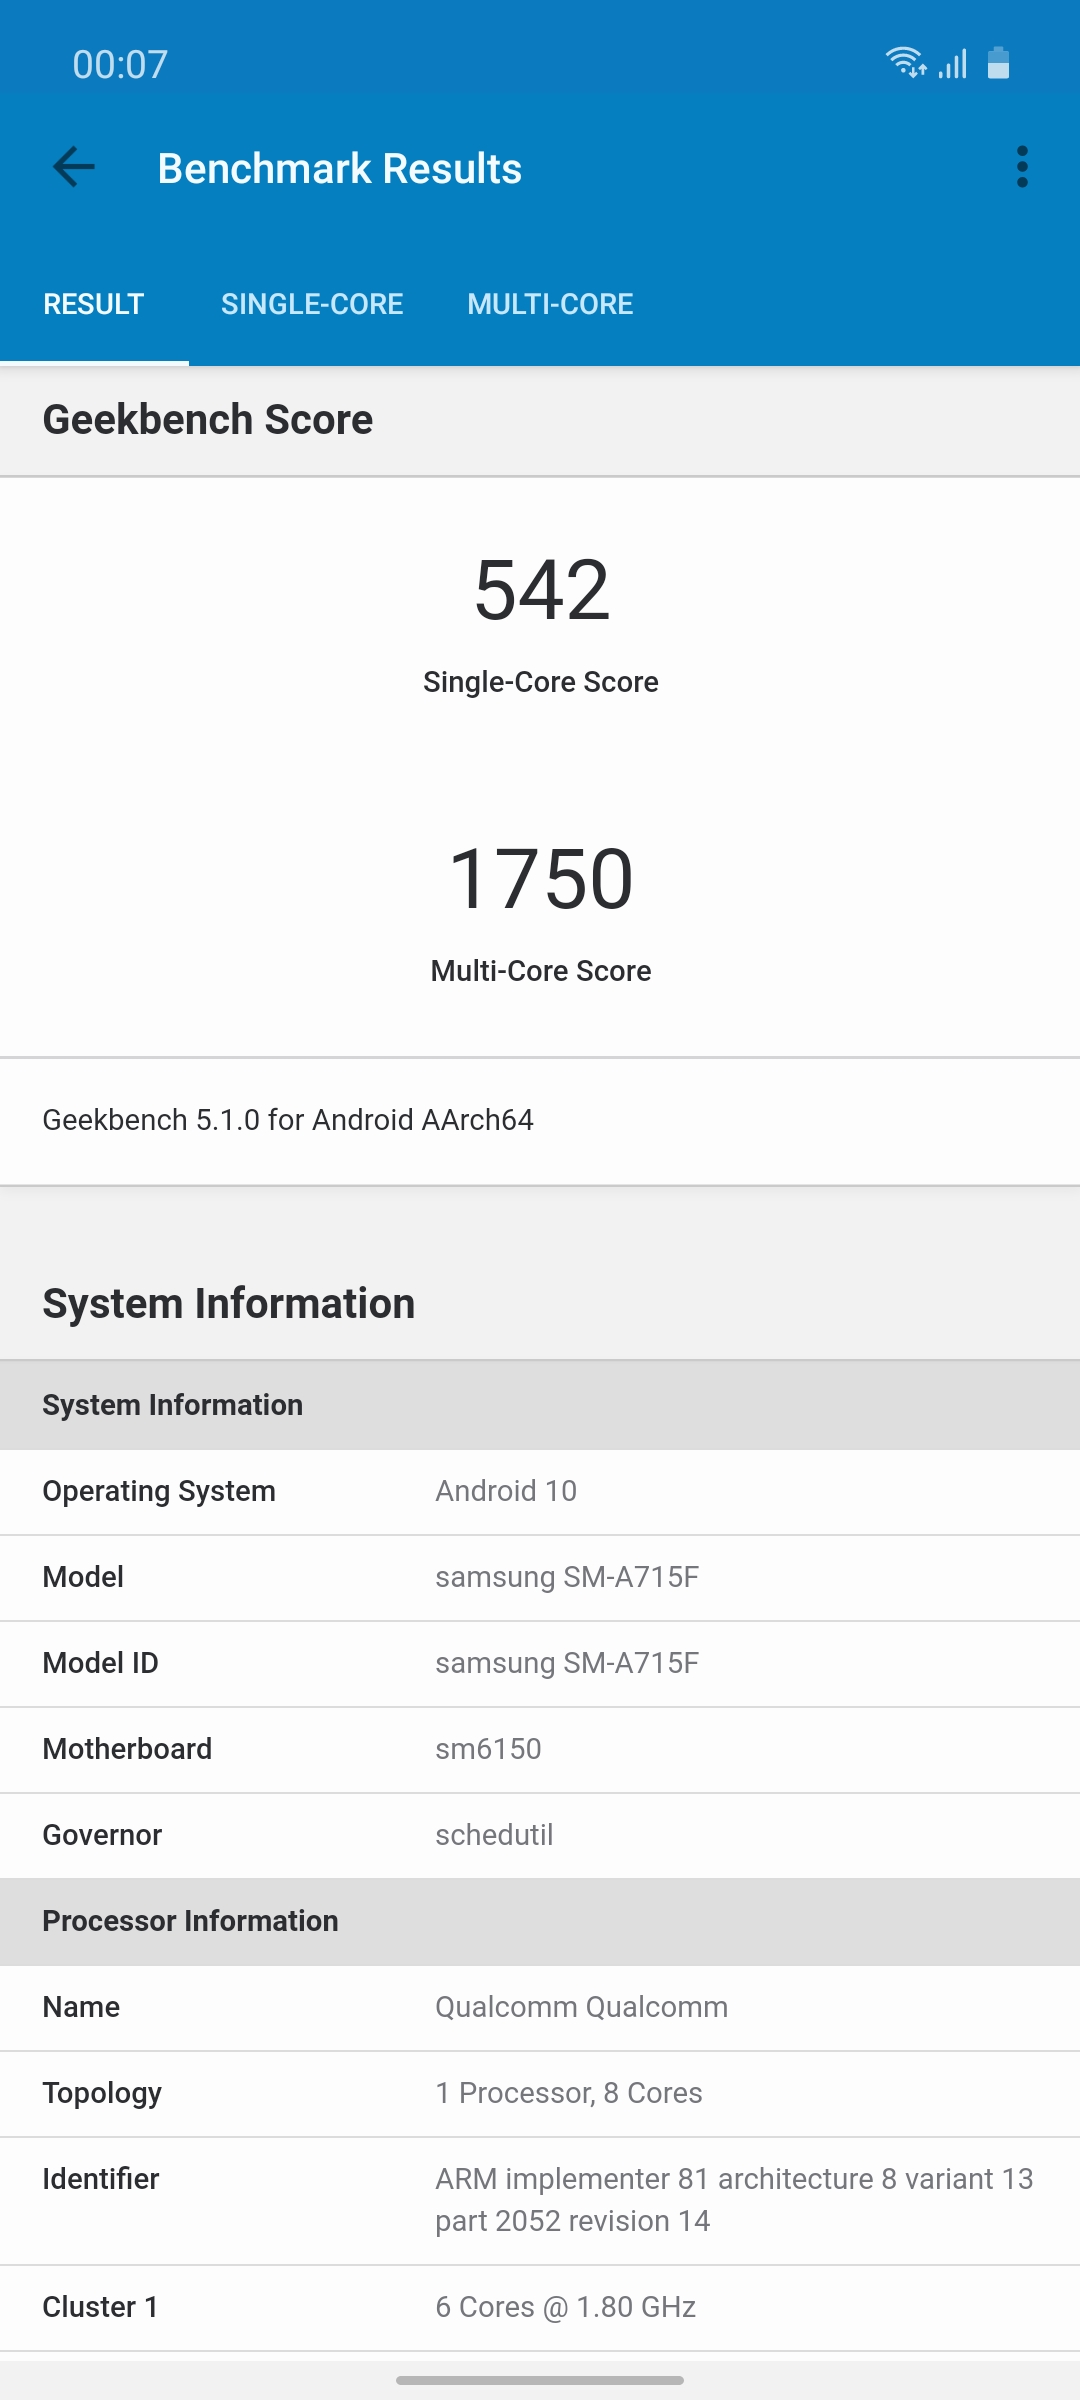Tap the clock in status bar
Screen dimensions: 1080x2400
[x=120, y=65]
